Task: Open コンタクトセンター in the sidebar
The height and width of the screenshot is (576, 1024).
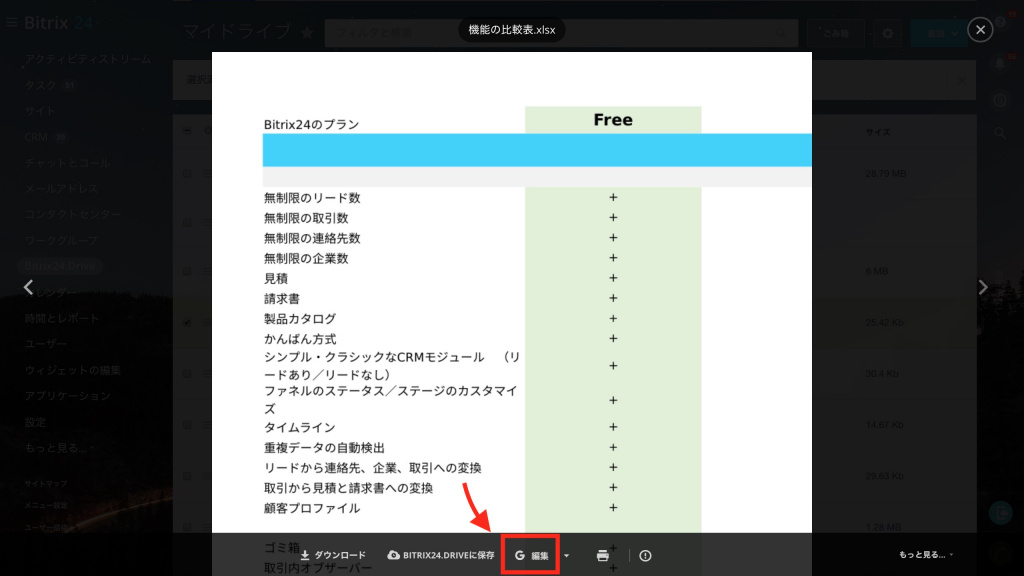Action: (72, 214)
